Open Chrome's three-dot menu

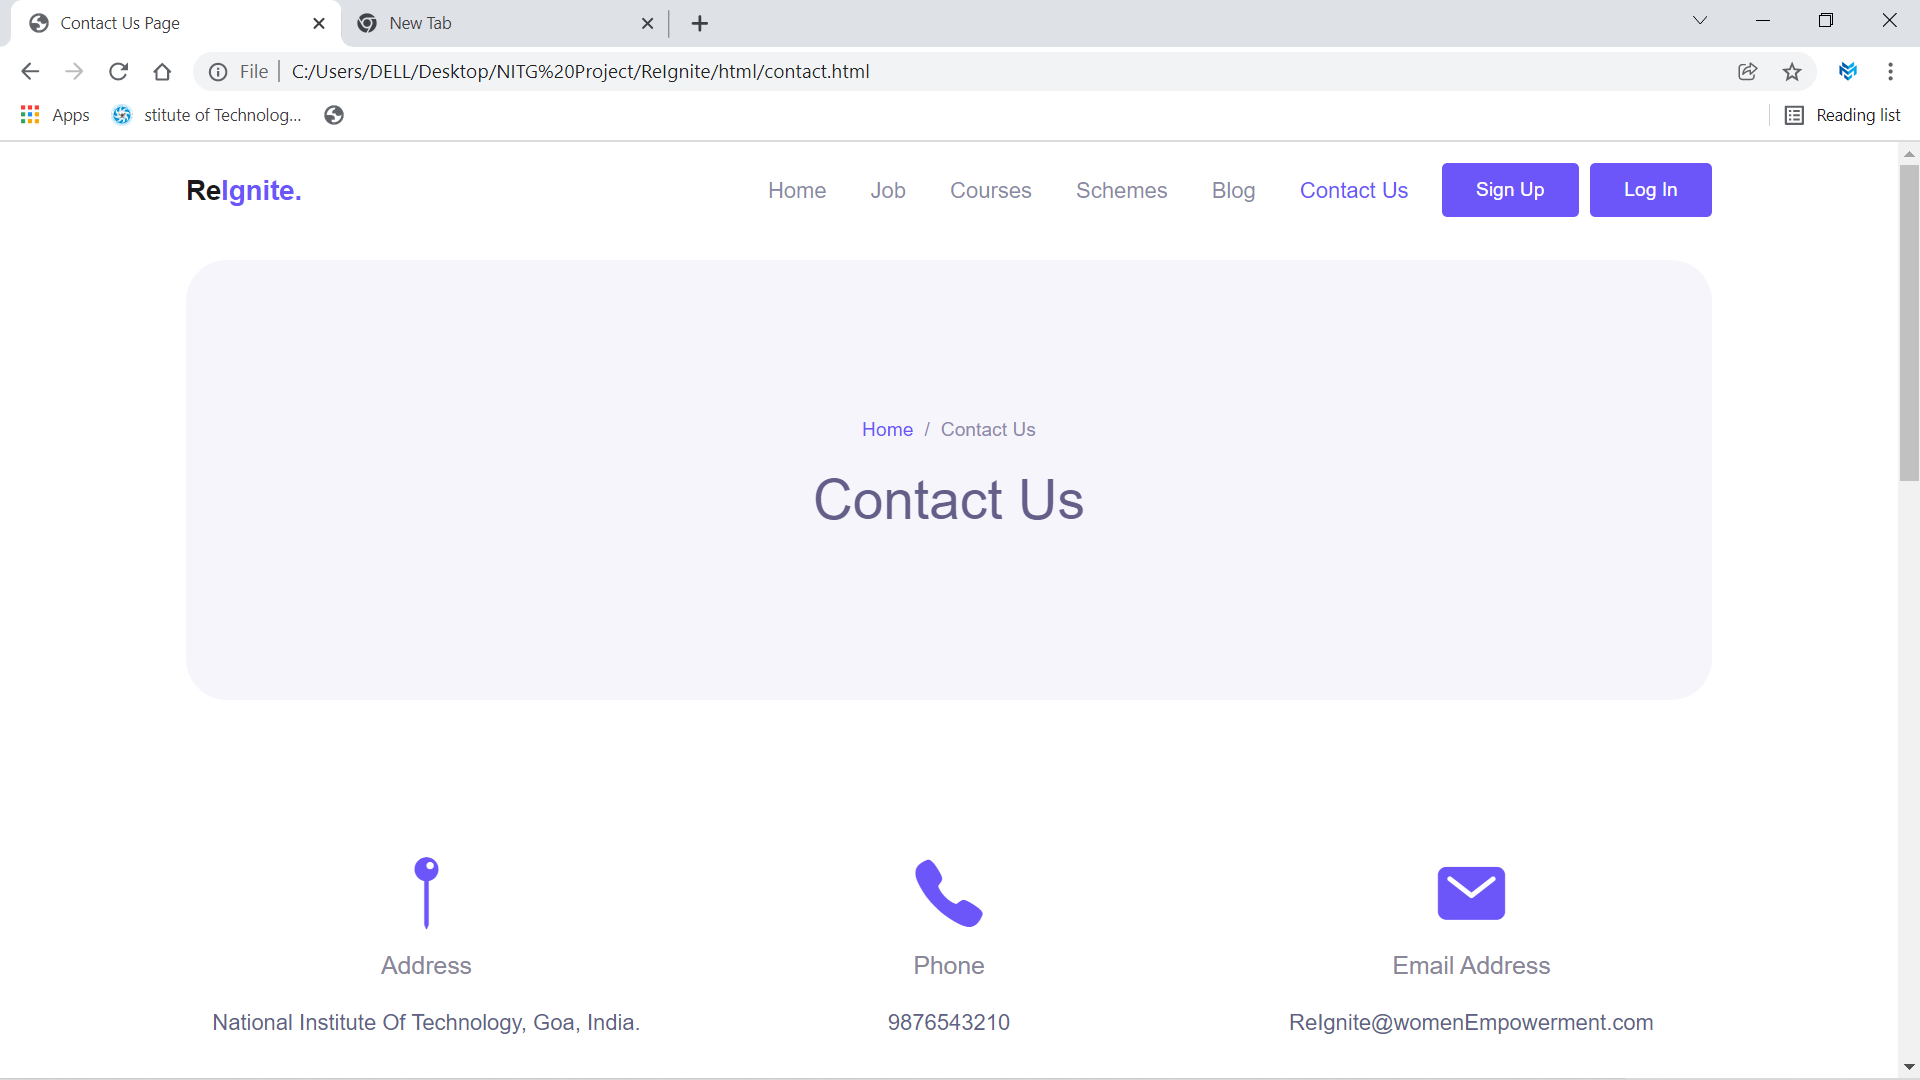click(x=1890, y=71)
